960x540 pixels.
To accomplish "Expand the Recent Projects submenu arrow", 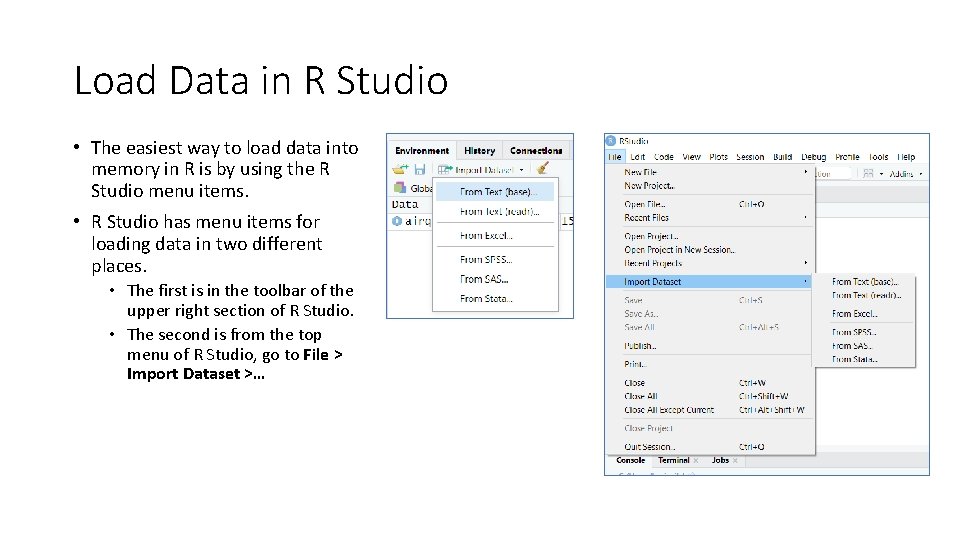I will [x=806, y=263].
